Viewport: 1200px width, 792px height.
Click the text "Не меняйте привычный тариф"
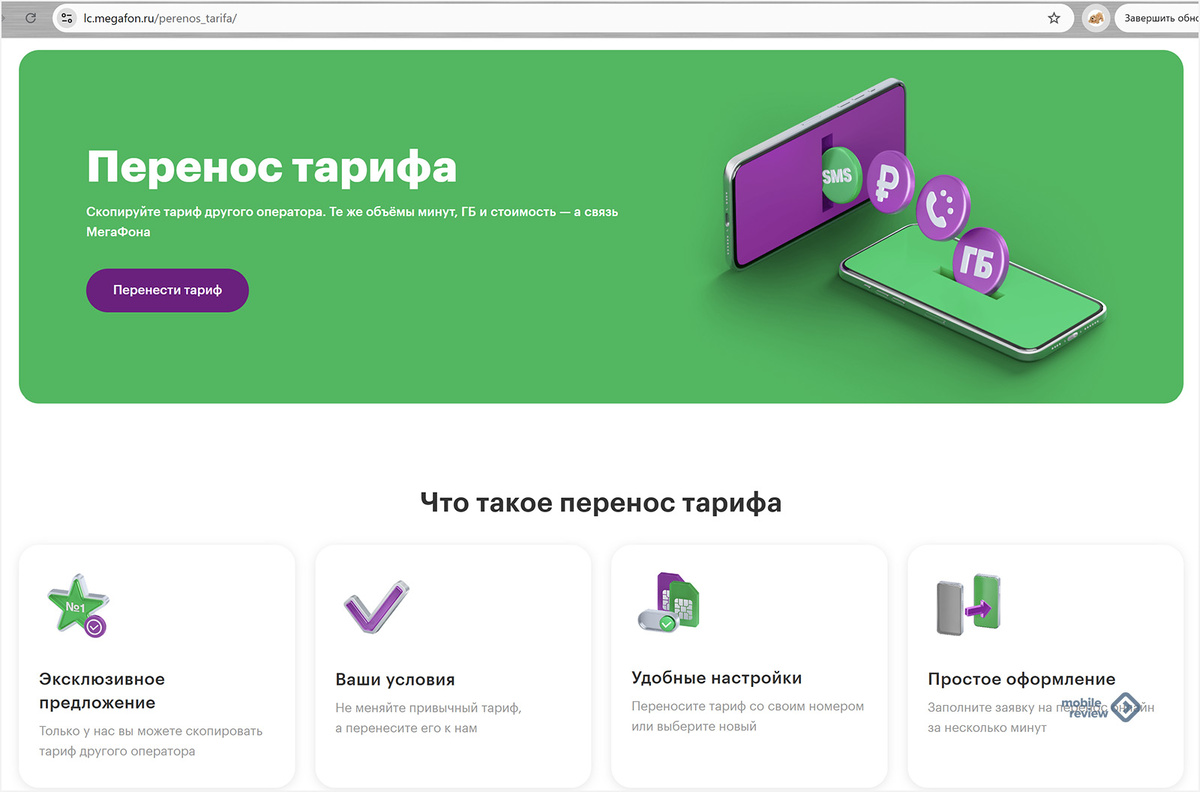[x=429, y=708]
